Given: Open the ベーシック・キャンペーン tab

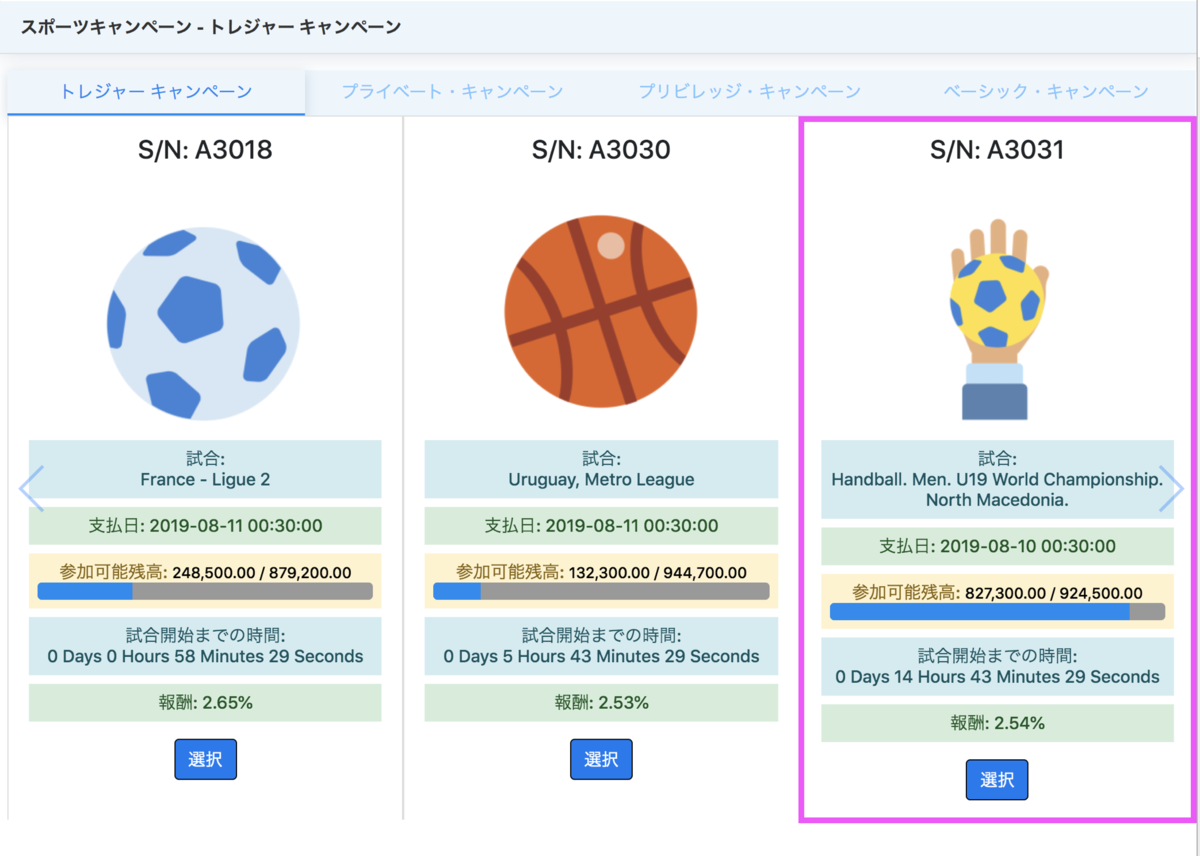Looking at the screenshot, I should point(1046,92).
